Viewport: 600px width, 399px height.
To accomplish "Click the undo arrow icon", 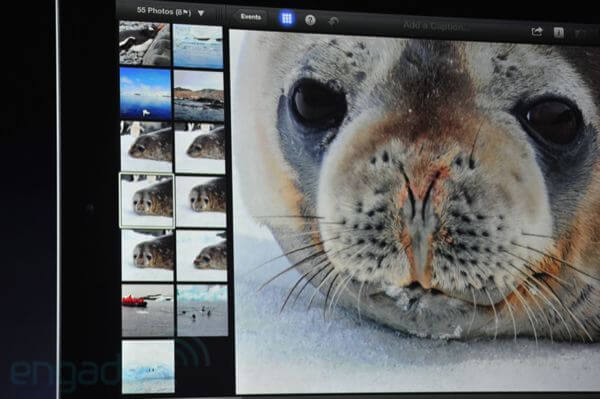I will [x=333, y=21].
